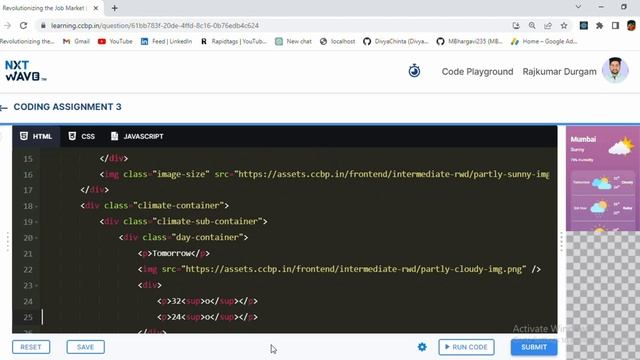Click the address bar URL
Screen dimensions: 640x360
(x=155, y=25)
